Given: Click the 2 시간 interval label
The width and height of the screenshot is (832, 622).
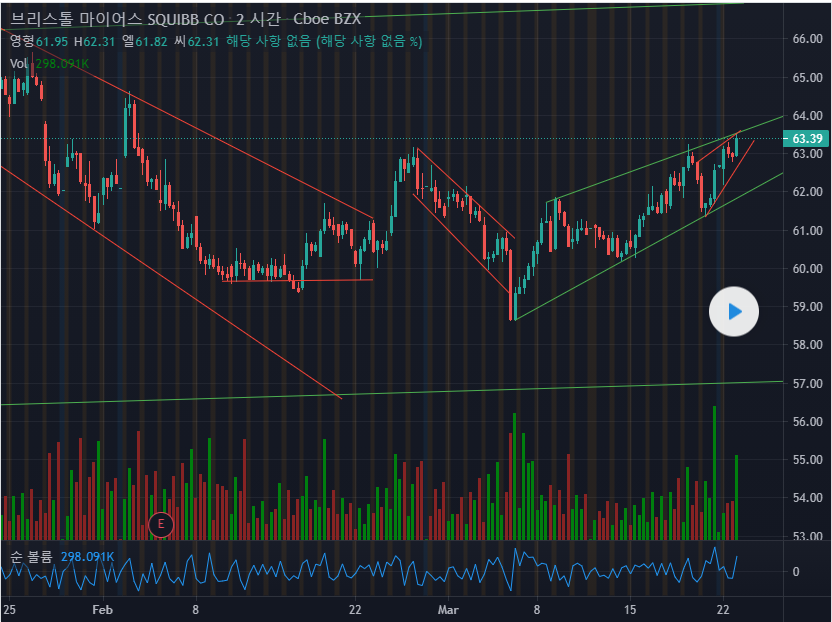Looking at the screenshot, I should pyautogui.click(x=258, y=19).
